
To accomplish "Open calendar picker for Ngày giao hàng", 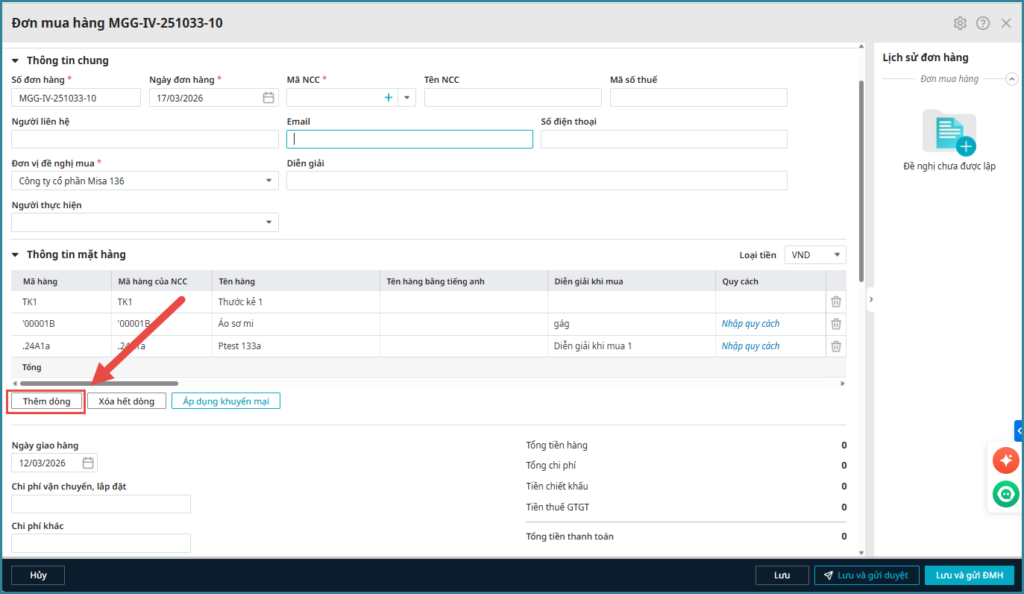I will coord(88,463).
